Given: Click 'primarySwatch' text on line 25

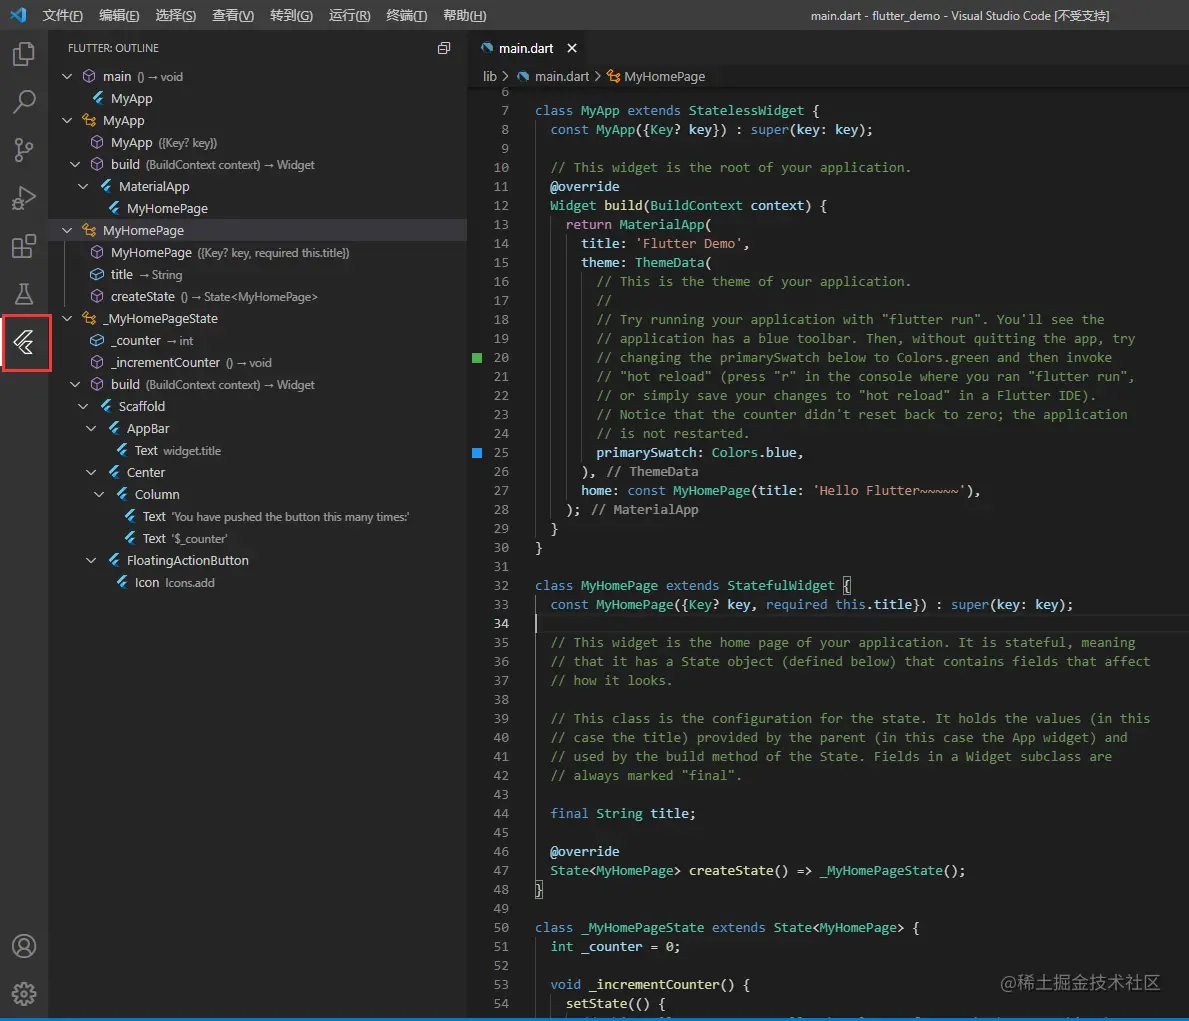Looking at the screenshot, I should pyautogui.click(x=646, y=453).
